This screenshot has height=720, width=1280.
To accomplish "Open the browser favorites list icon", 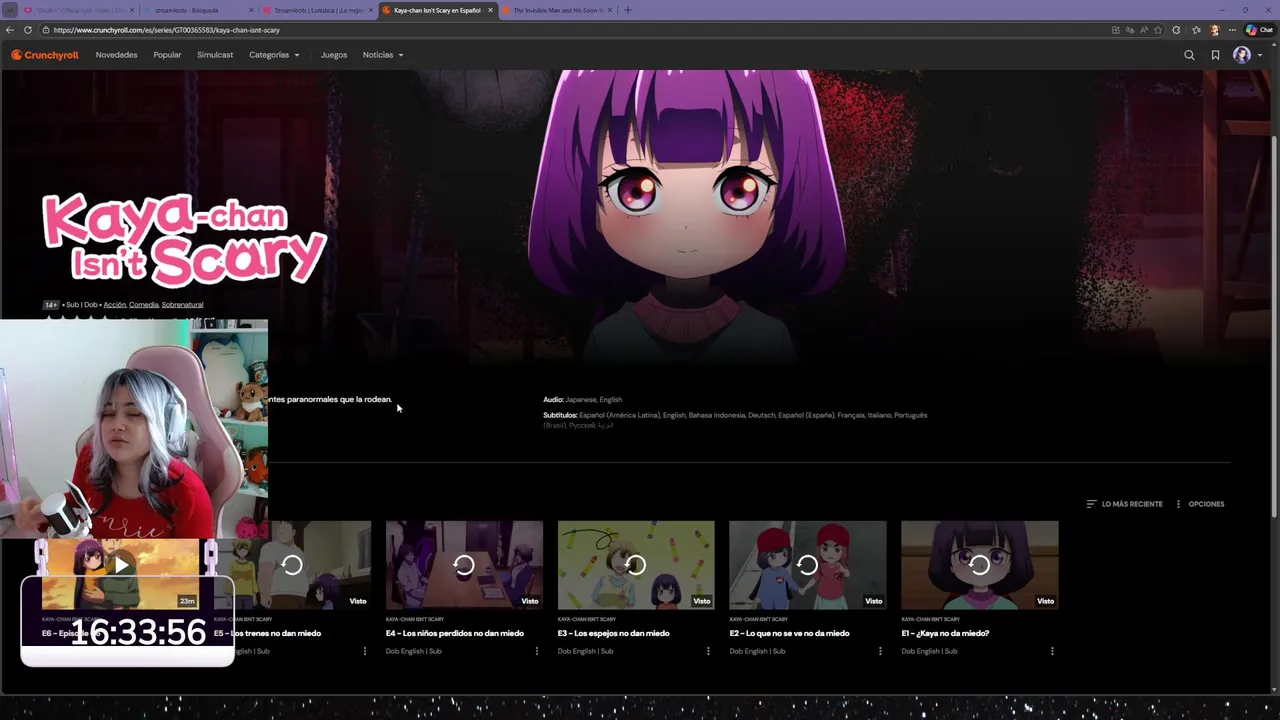I will (1196, 30).
